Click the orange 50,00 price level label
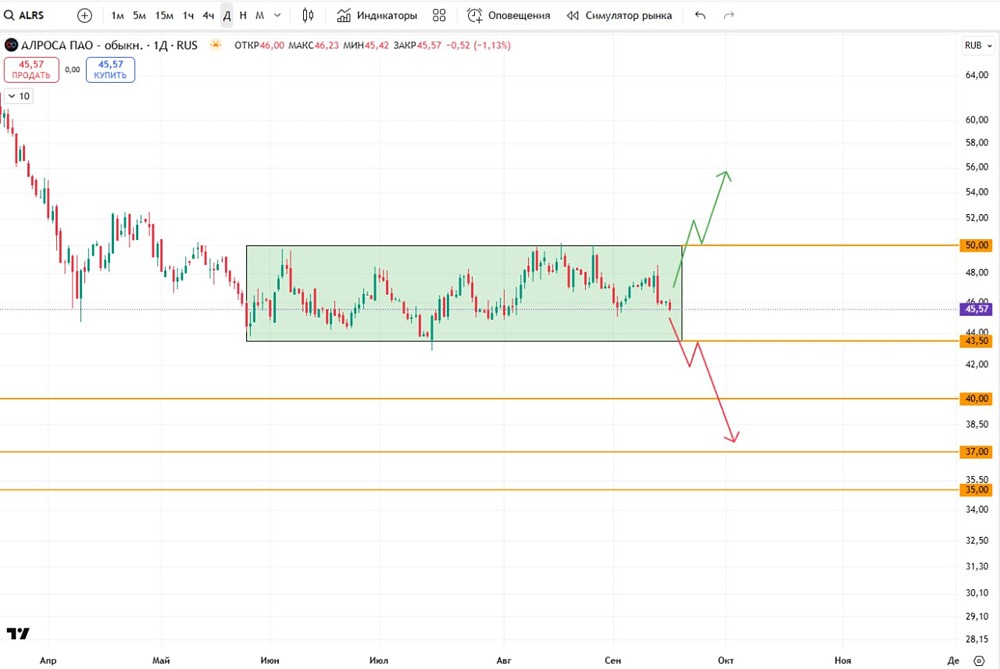This screenshot has height=669, width=1000. tap(976, 245)
